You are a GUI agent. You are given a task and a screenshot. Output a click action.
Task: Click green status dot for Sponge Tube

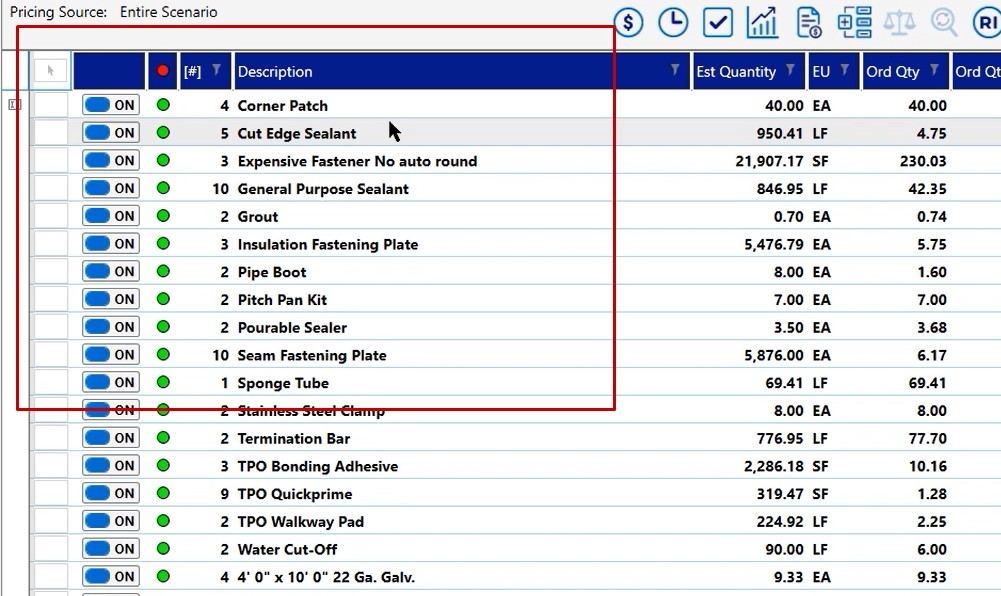tap(163, 382)
